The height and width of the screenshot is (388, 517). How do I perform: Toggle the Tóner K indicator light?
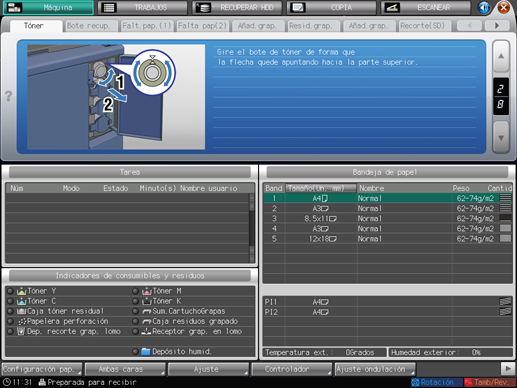pos(135,301)
